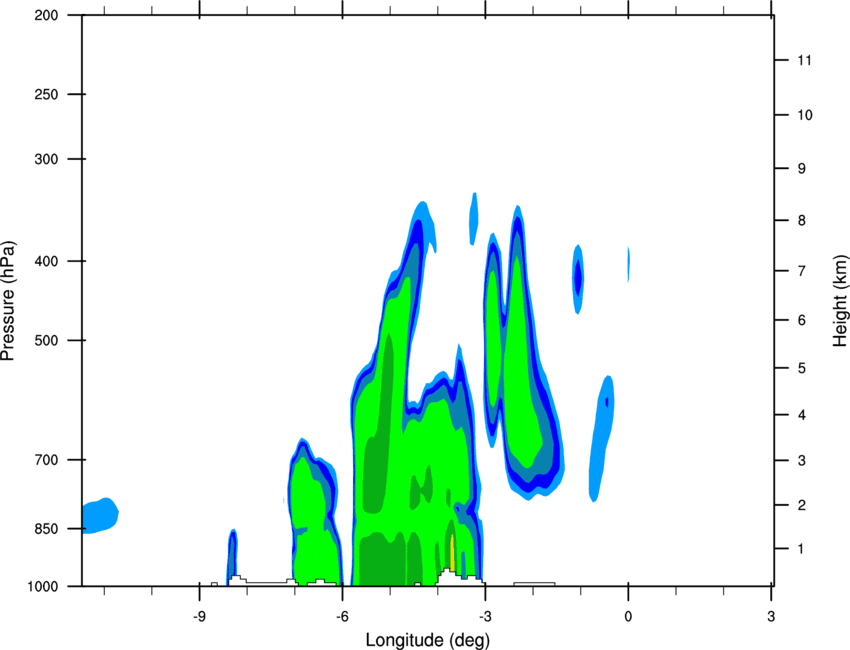Viewport: 850px width, 650px height.
Task: Click the 700 pressure tick label
Action: pos(46,460)
